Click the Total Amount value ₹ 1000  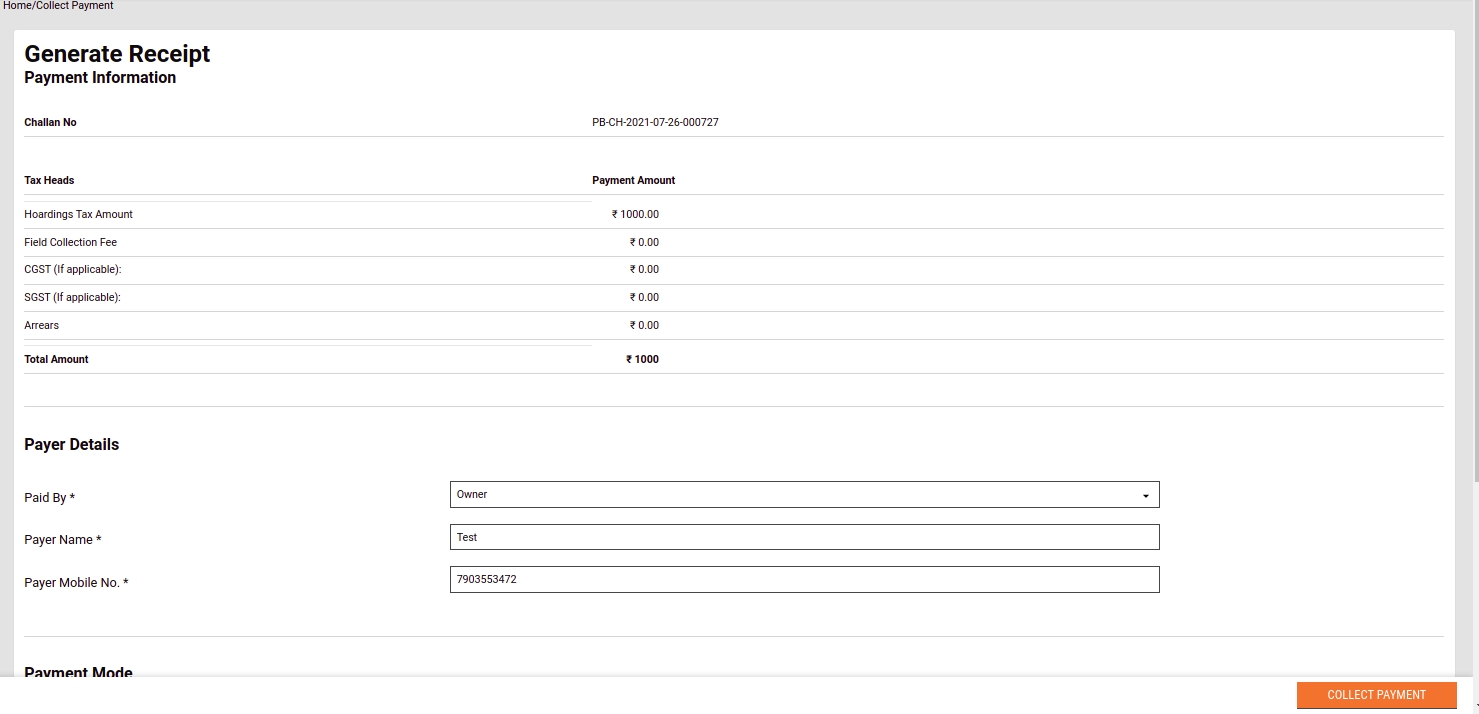coord(642,360)
